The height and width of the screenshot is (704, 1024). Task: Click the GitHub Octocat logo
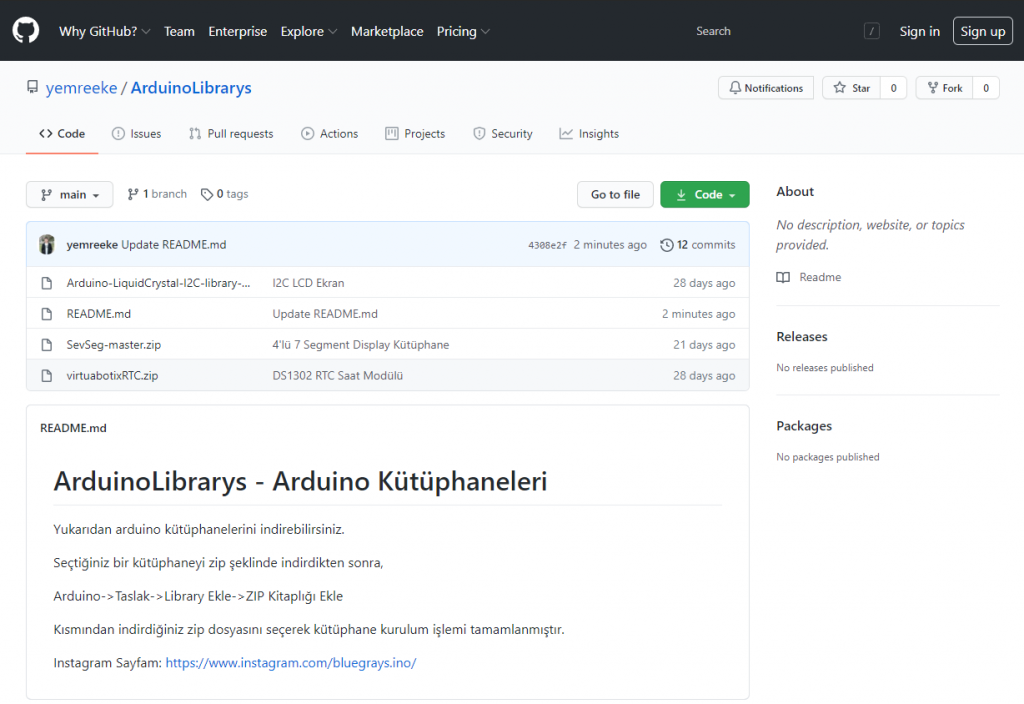click(x=25, y=30)
